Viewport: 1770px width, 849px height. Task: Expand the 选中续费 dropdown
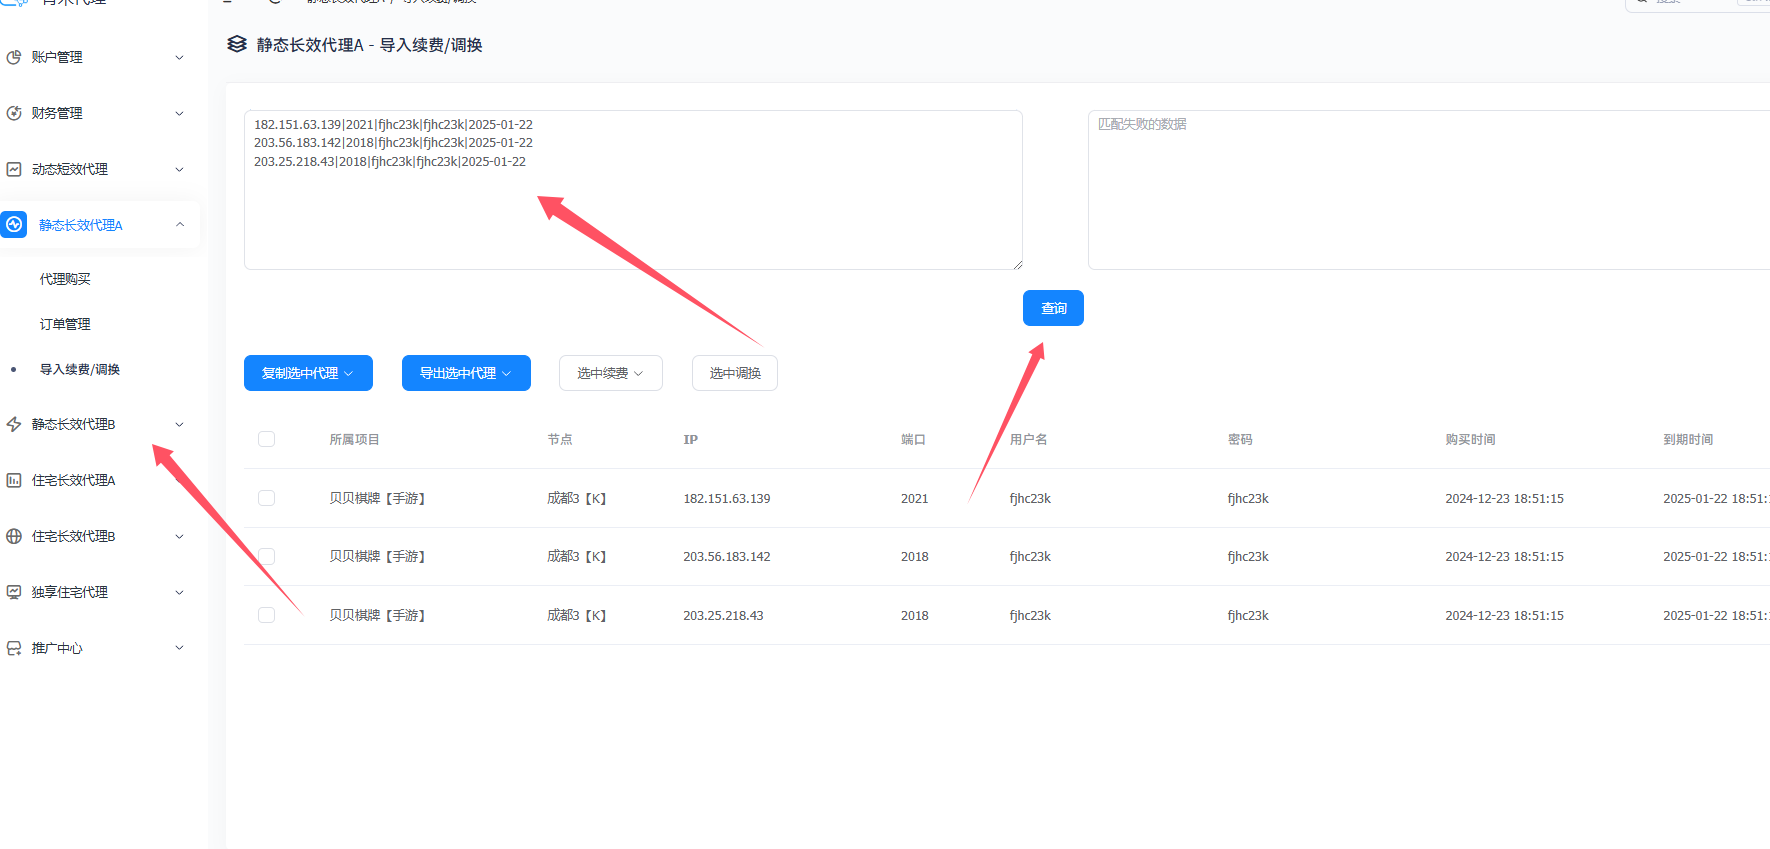pyautogui.click(x=610, y=373)
